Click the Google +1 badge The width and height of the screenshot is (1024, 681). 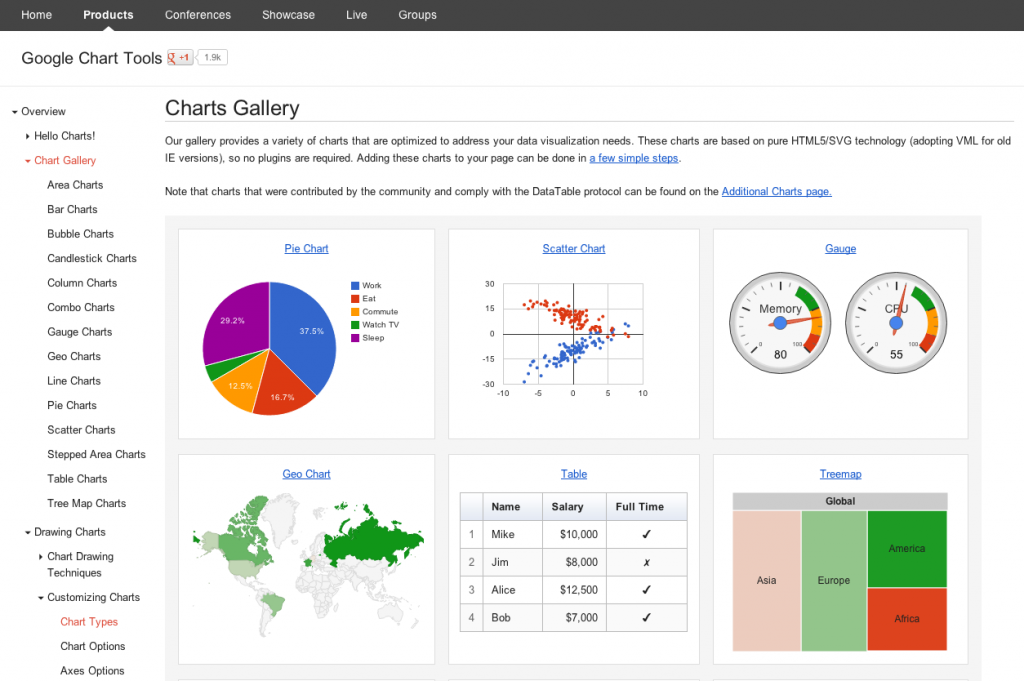coord(178,58)
